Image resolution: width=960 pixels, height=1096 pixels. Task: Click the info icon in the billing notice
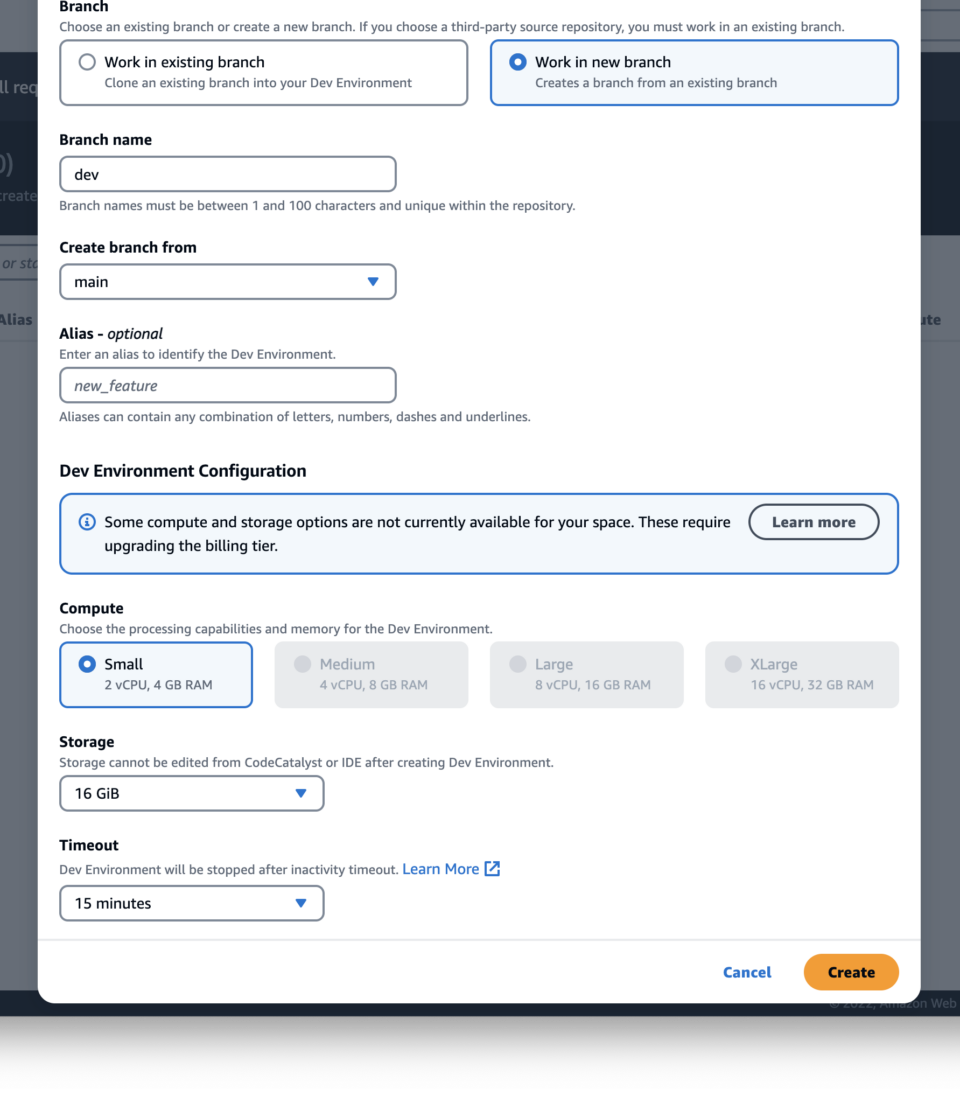coord(87,521)
